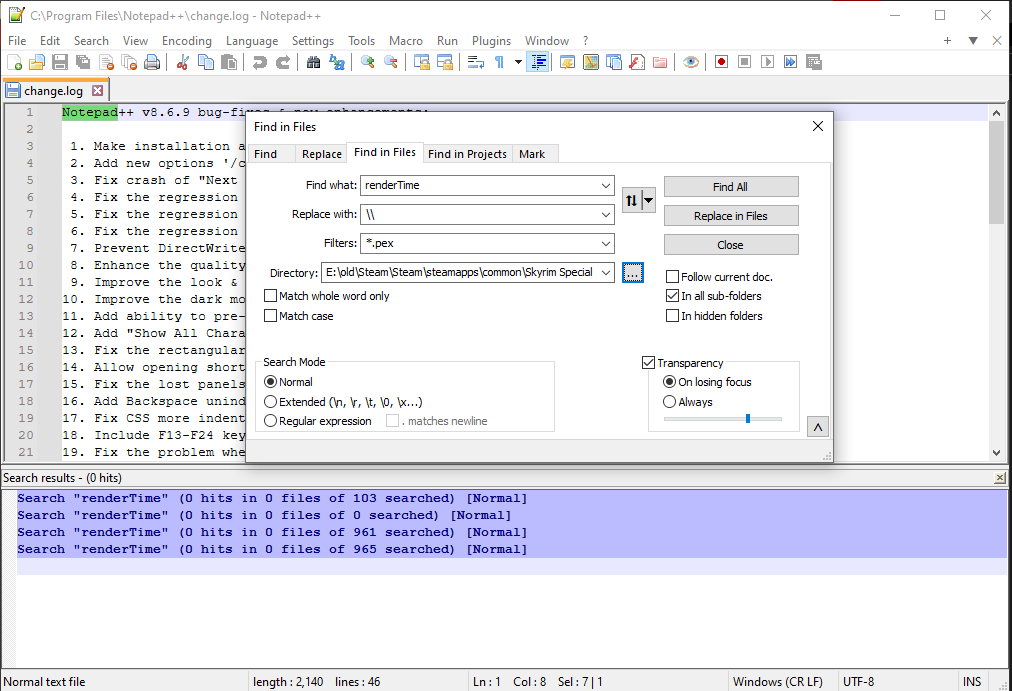
Task: Open the swap find/replace options arrow
Action: 649,201
